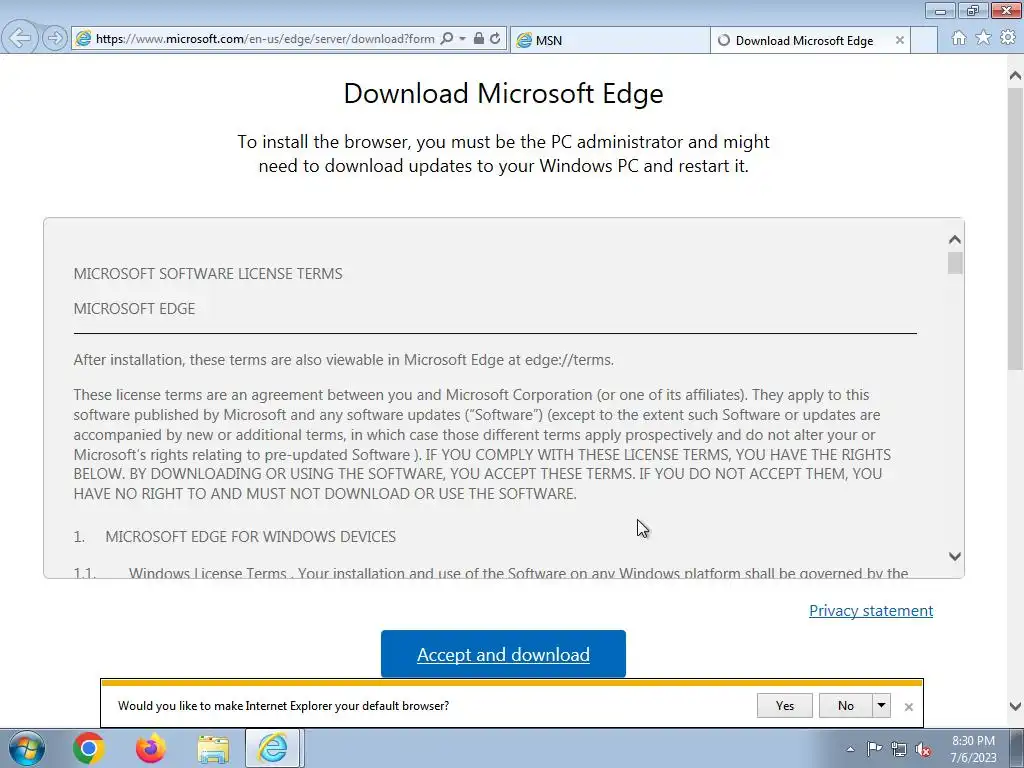Image resolution: width=1024 pixels, height=768 pixels.
Task: Click the Accept and download button
Action: [x=503, y=654]
